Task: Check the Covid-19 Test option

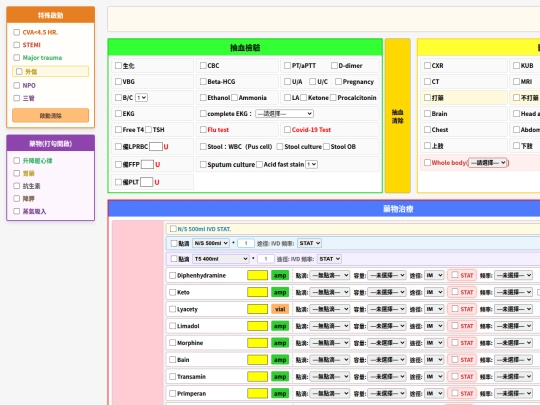Action: (x=288, y=129)
